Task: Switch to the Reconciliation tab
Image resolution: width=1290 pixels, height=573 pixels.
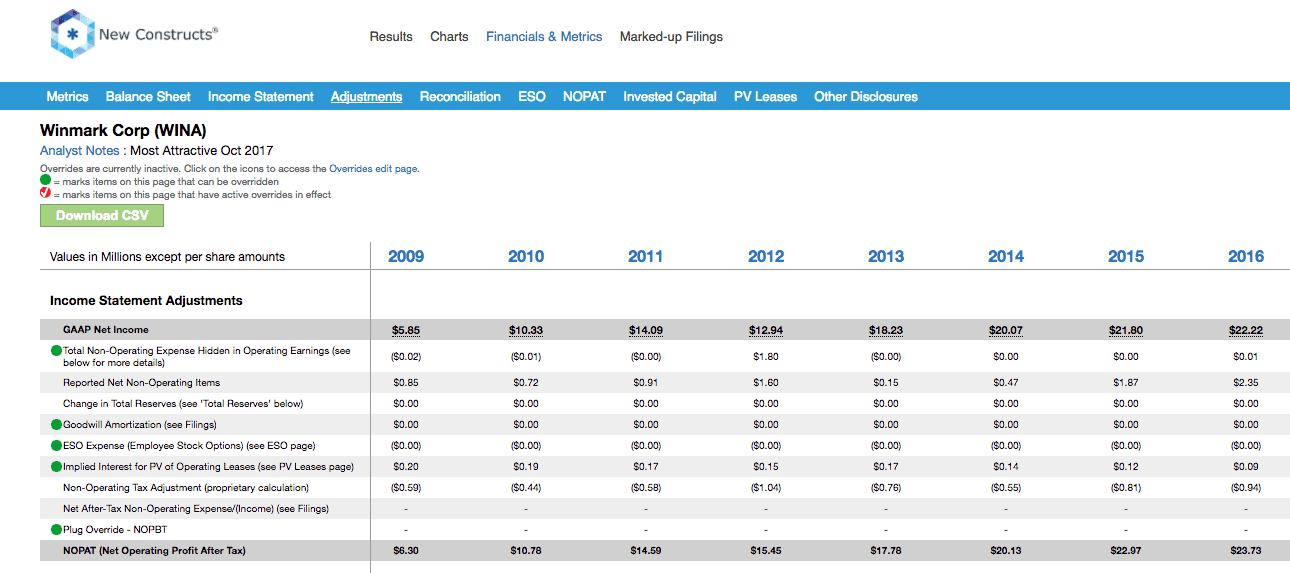Action: [x=460, y=97]
